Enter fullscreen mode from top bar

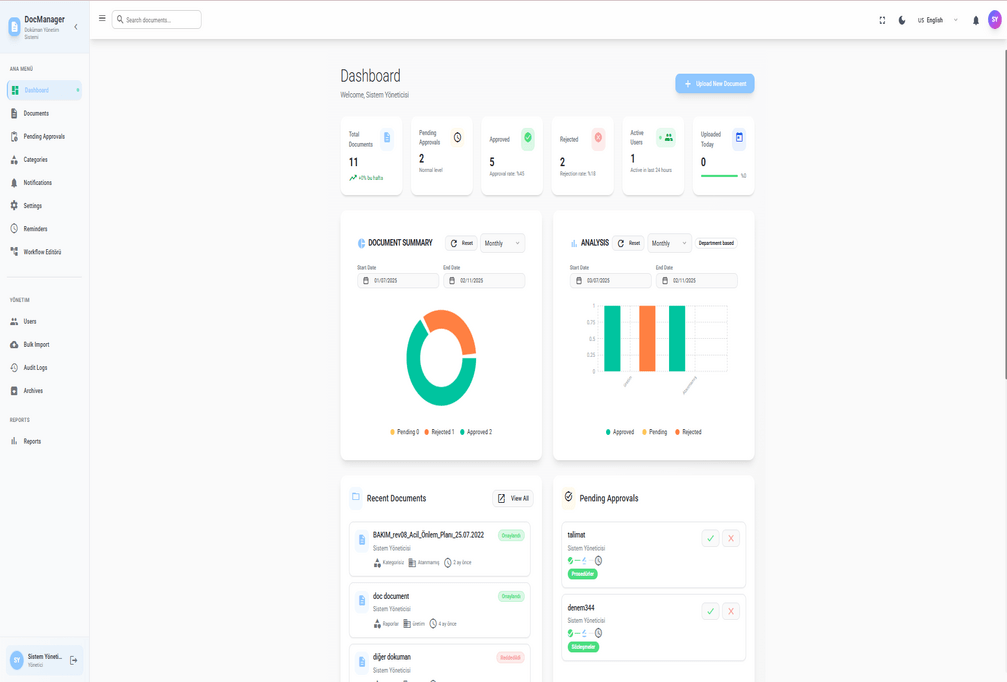pos(881,19)
